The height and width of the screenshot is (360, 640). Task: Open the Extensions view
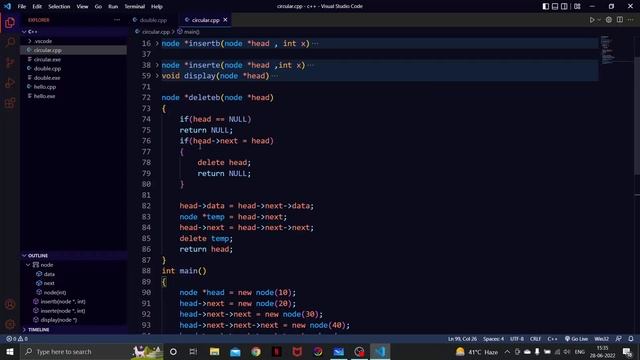coord(10,103)
